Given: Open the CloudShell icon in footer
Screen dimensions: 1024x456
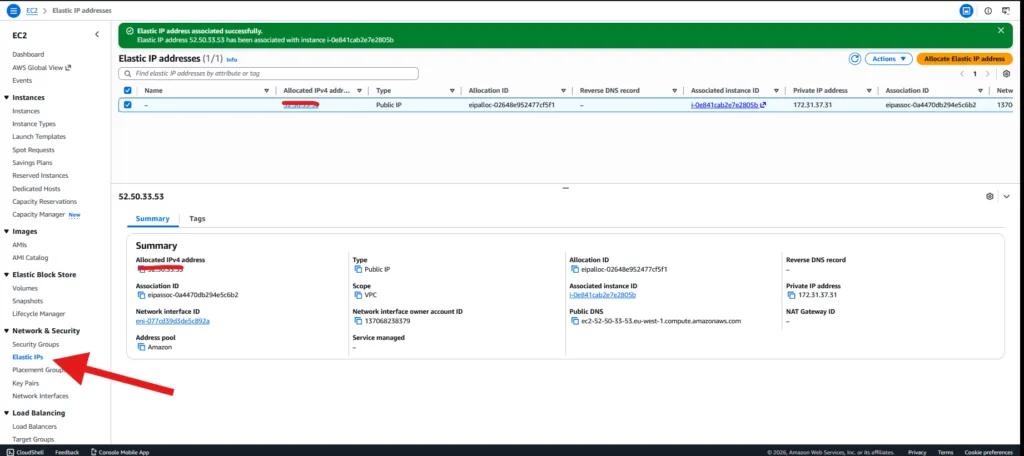Looking at the screenshot, I should pyautogui.click(x=10, y=452).
